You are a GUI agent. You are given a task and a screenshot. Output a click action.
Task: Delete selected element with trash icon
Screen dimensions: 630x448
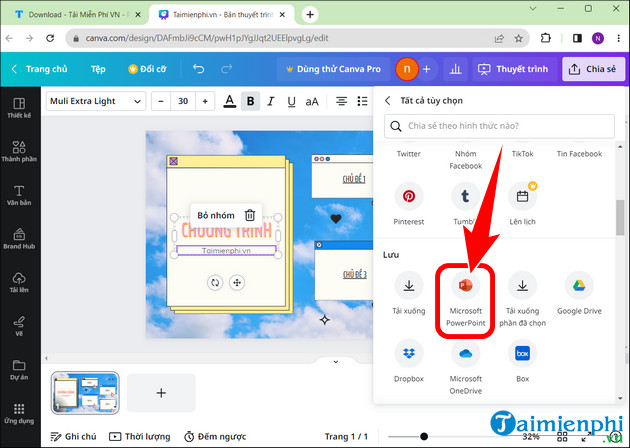(x=250, y=215)
